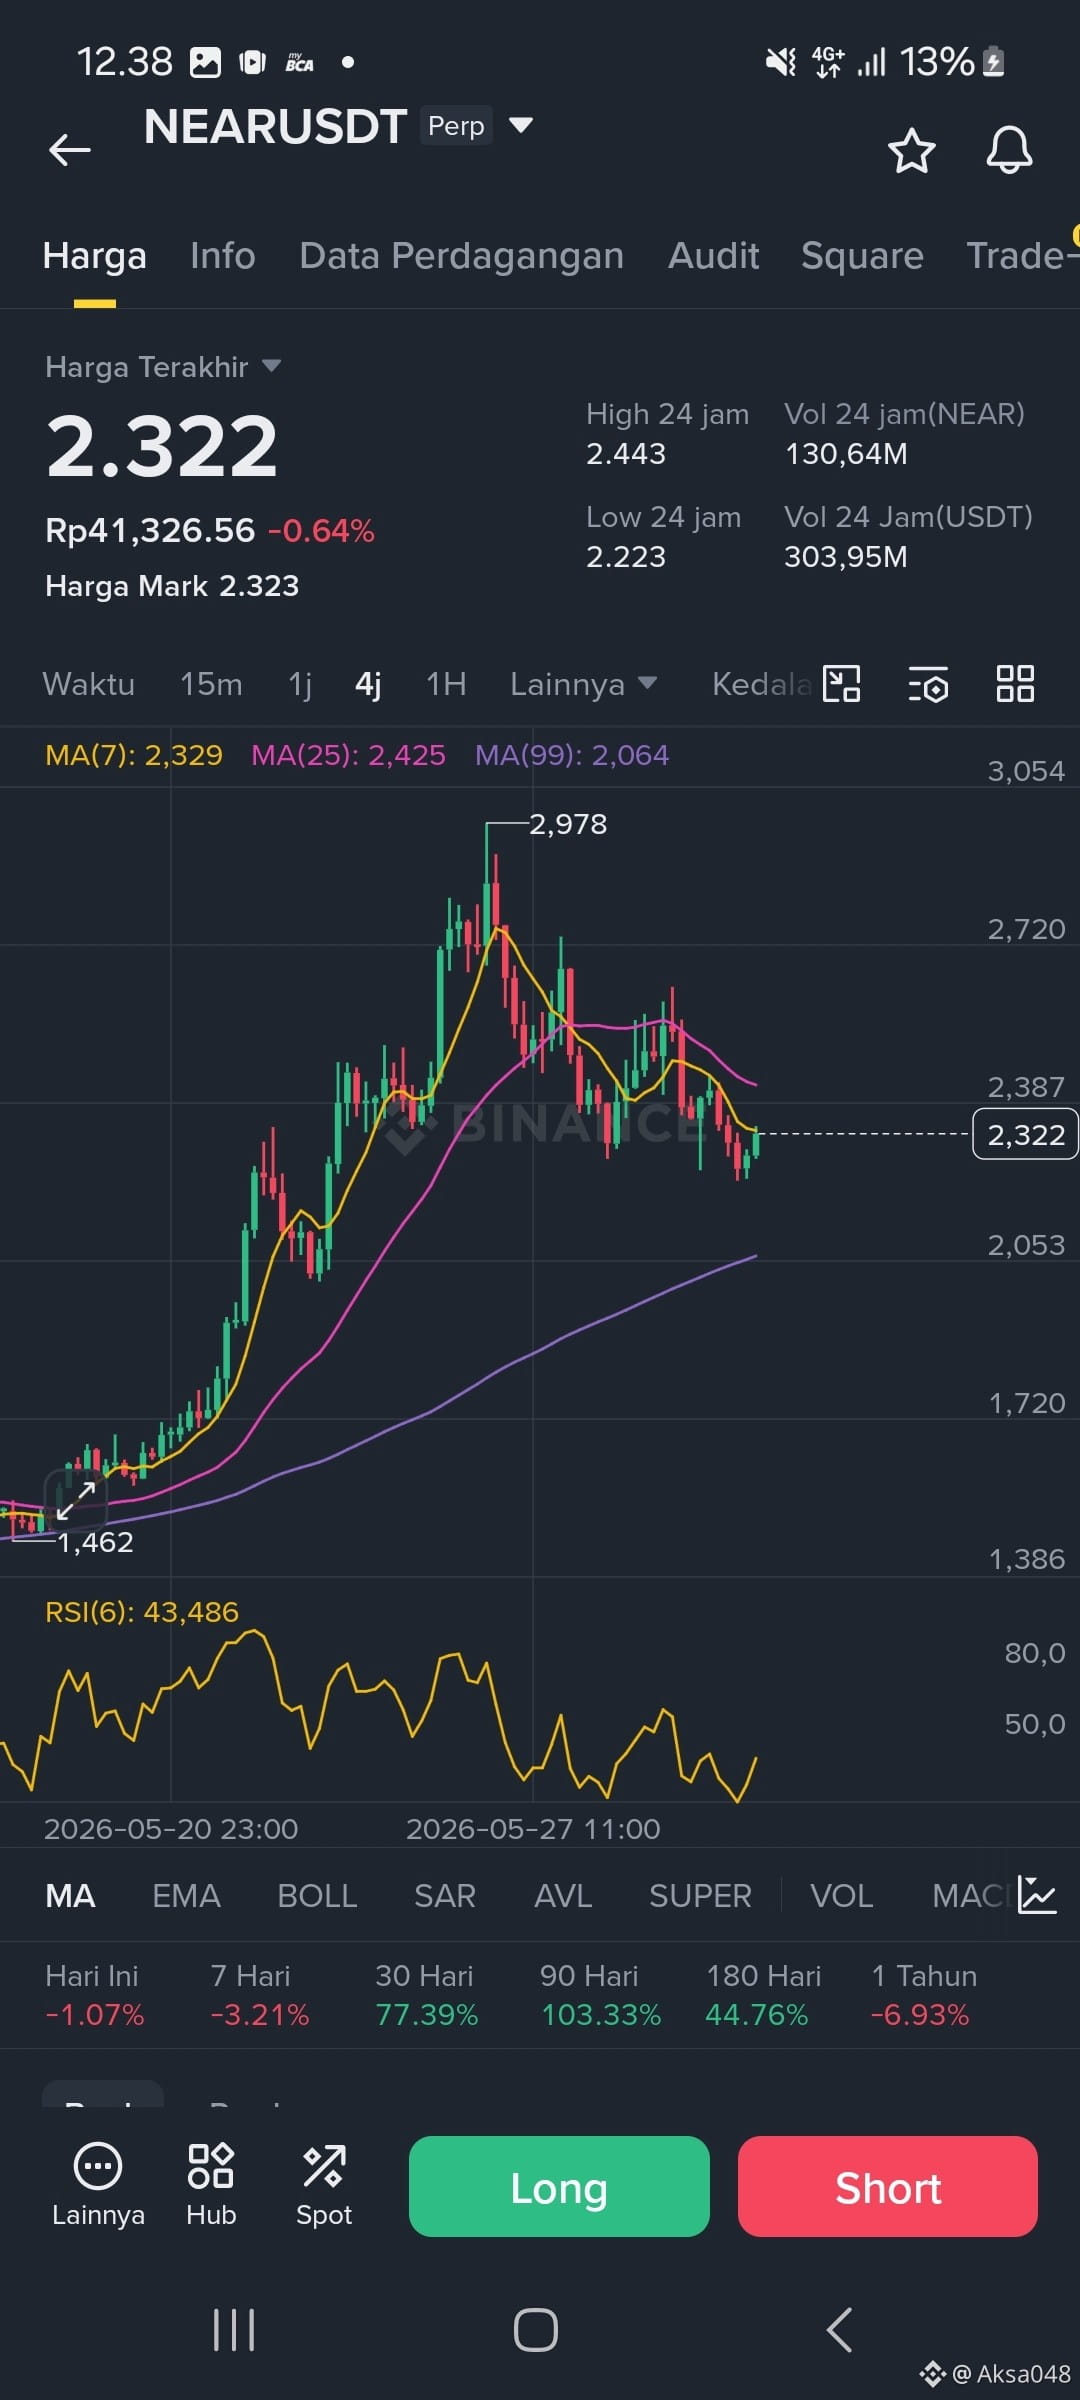Tap Android back navigation button
The width and height of the screenshot is (1080, 2400).
pos(839,2330)
